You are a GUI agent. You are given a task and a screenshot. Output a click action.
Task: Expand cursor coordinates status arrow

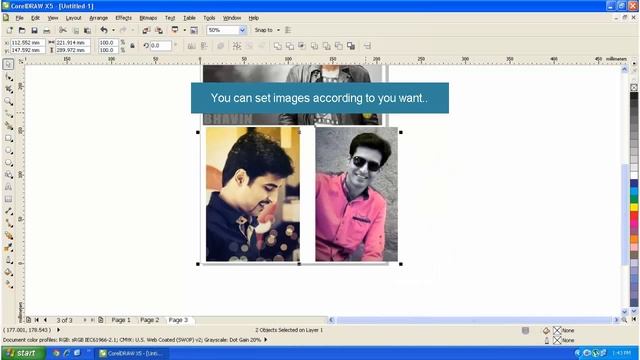click(x=58, y=330)
